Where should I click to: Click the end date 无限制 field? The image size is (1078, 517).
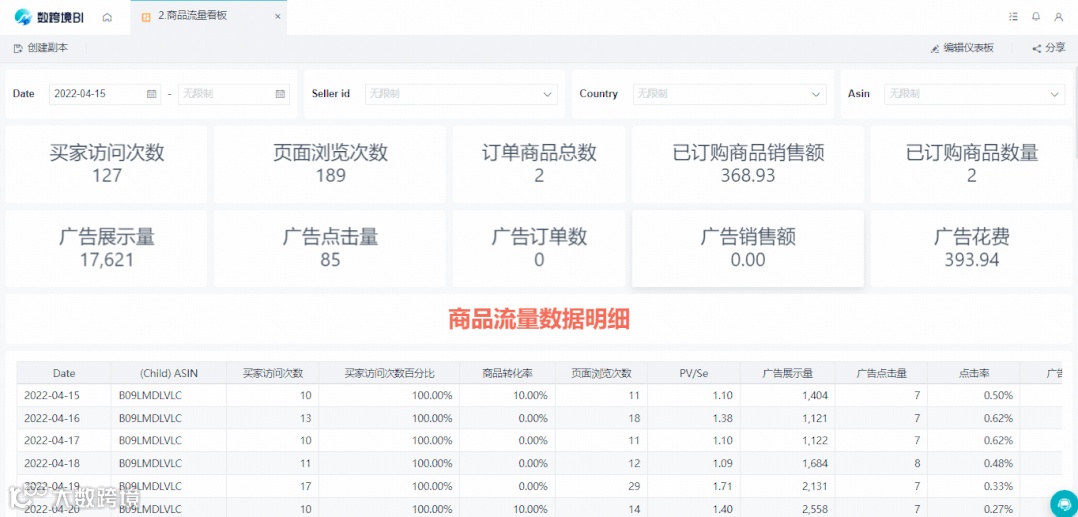pyautogui.click(x=234, y=94)
